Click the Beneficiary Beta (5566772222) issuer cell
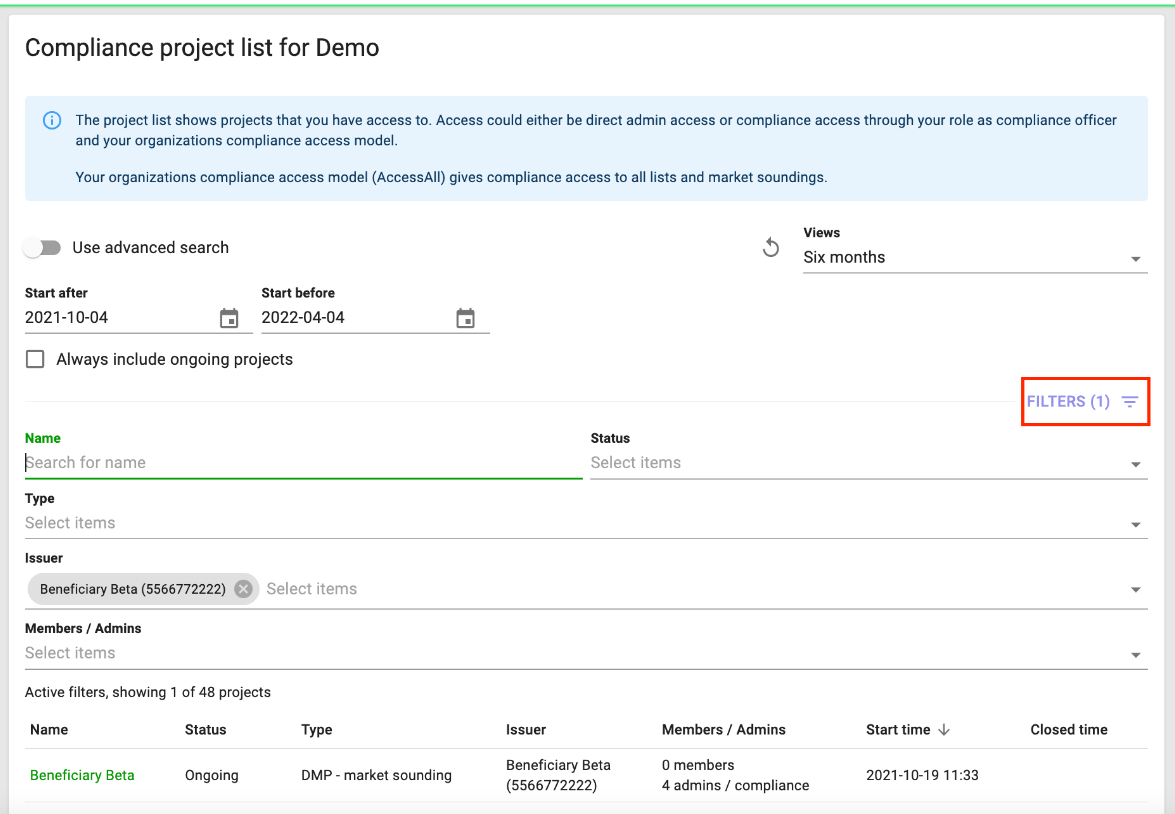1175x814 pixels. [558, 775]
